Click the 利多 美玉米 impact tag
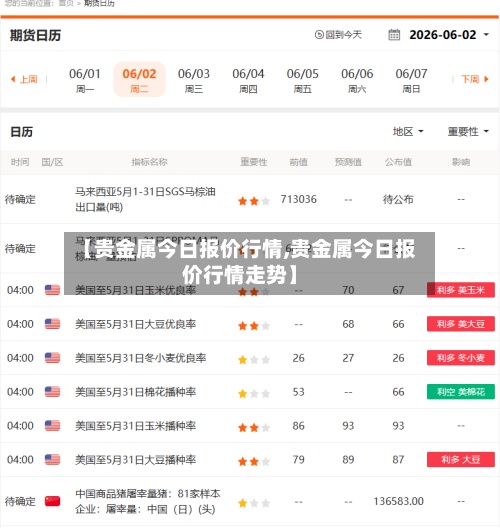 [x=461, y=290]
